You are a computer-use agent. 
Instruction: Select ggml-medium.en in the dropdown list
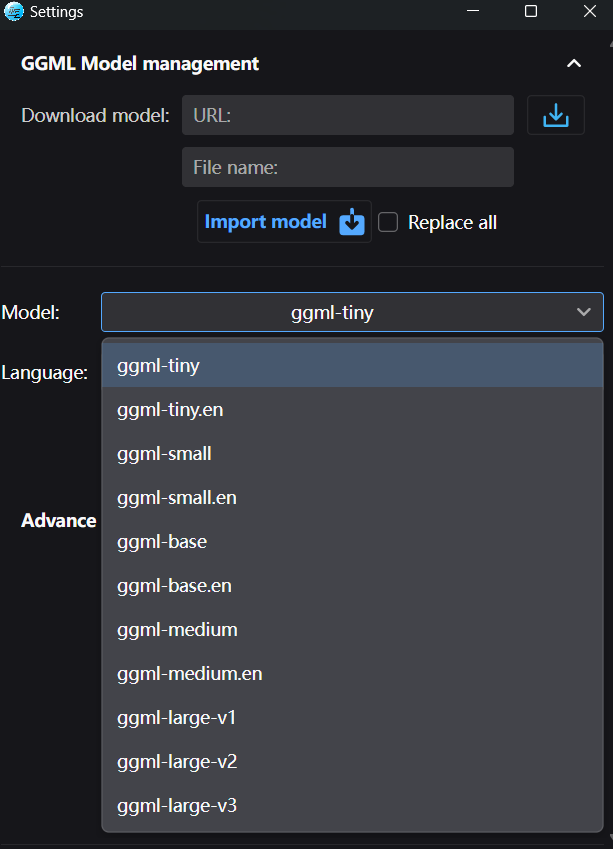(352, 674)
